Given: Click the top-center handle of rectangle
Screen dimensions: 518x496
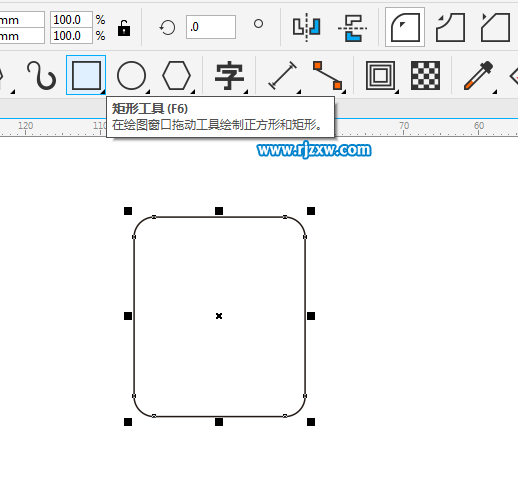Looking at the screenshot, I should tap(219, 211).
